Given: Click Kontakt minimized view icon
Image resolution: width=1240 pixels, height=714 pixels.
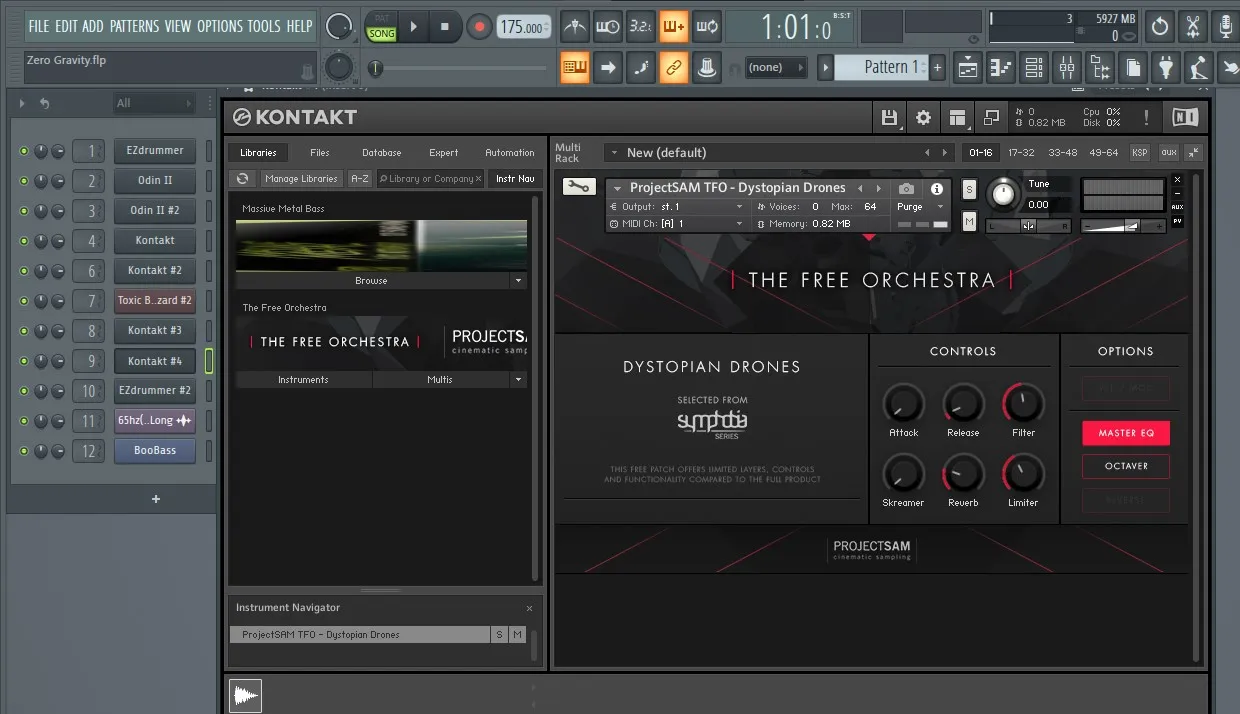Looking at the screenshot, I should [x=991, y=117].
